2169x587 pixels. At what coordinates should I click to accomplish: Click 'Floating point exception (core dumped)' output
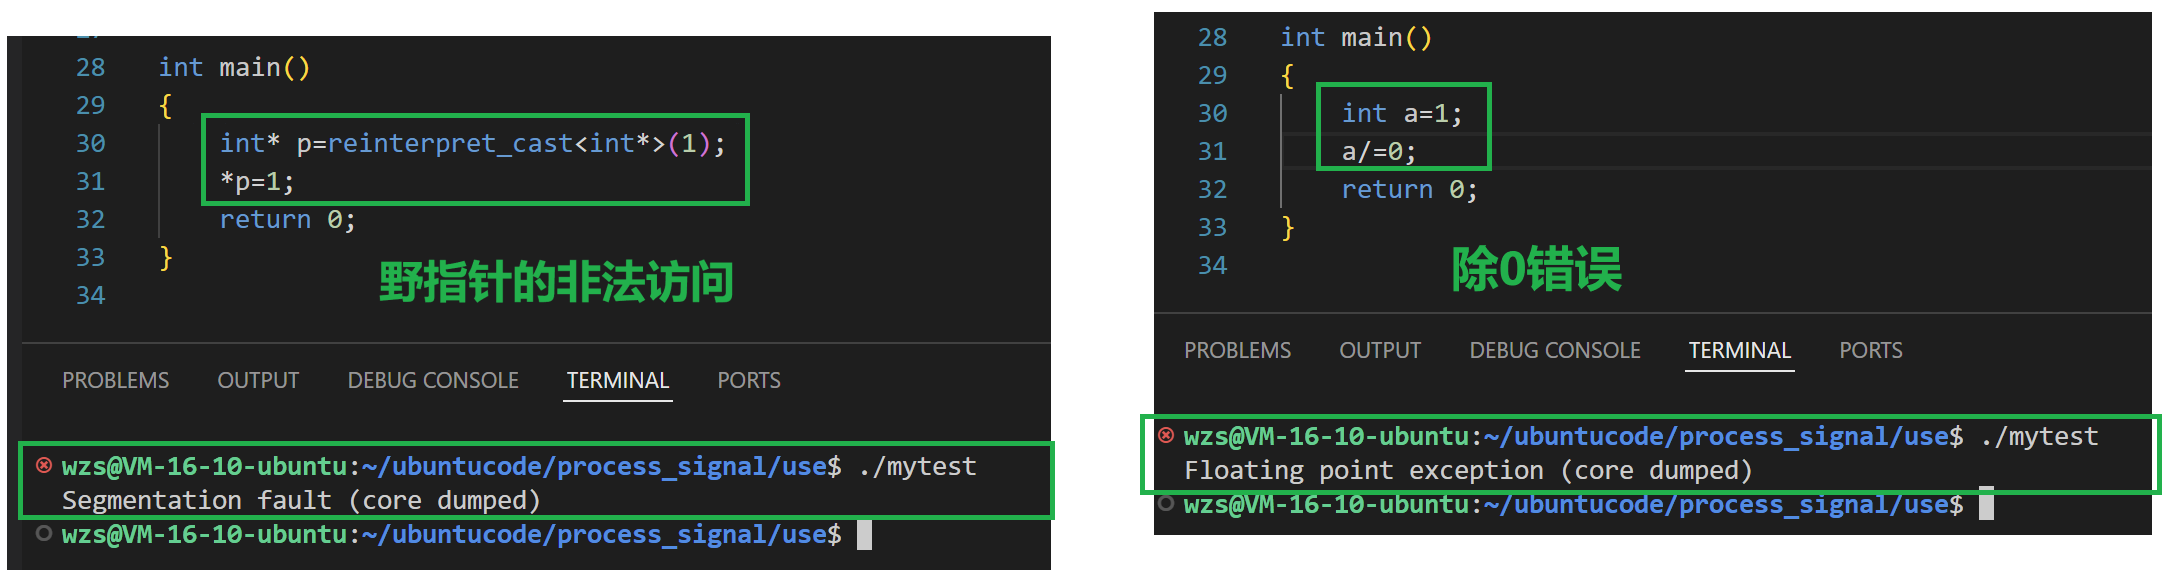[1468, 470]
